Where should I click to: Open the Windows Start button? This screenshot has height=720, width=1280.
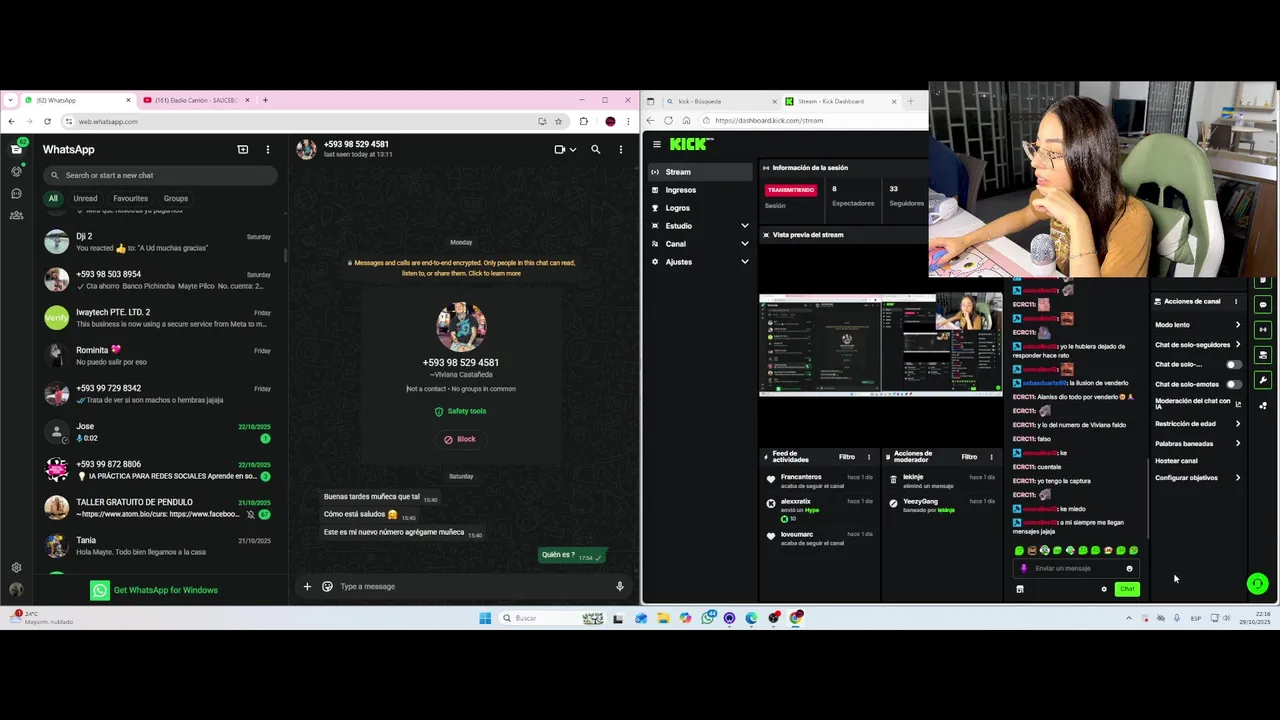pyautogui.click(x=485, y=618)
